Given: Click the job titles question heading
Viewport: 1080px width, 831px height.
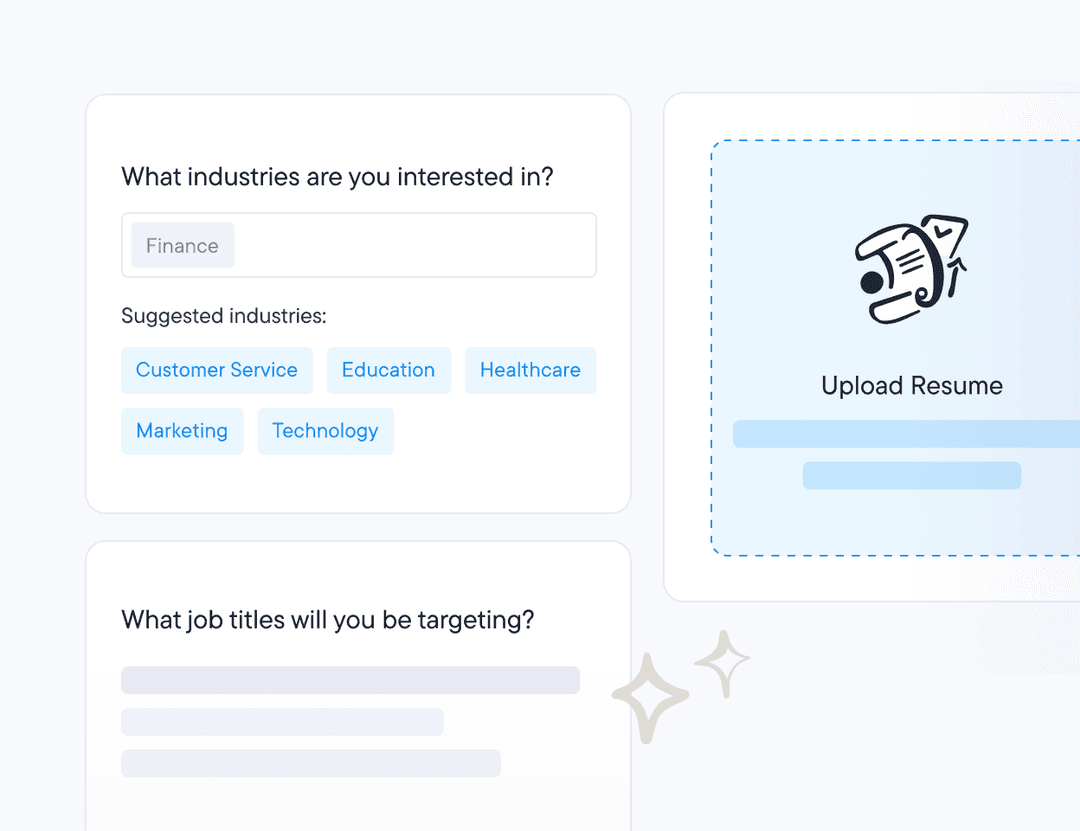Looking at the screenshot, I should 327,620.
